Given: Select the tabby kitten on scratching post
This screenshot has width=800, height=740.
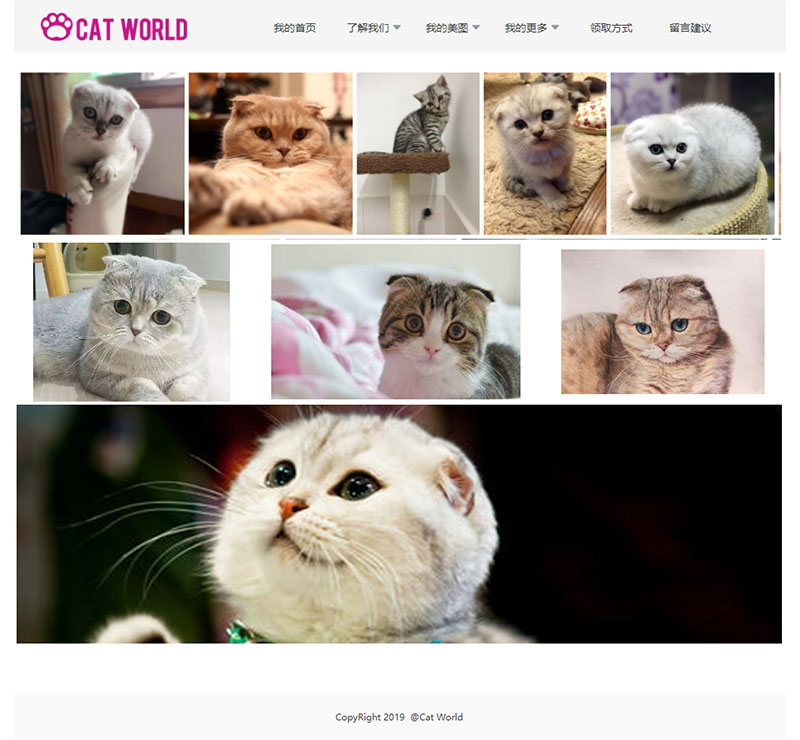Looking at the screenshot, I should (418, 153).
